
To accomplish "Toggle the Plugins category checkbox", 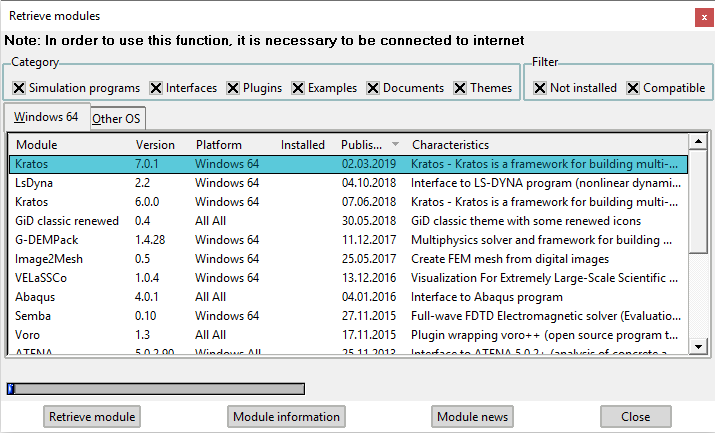I will [233, 88].
